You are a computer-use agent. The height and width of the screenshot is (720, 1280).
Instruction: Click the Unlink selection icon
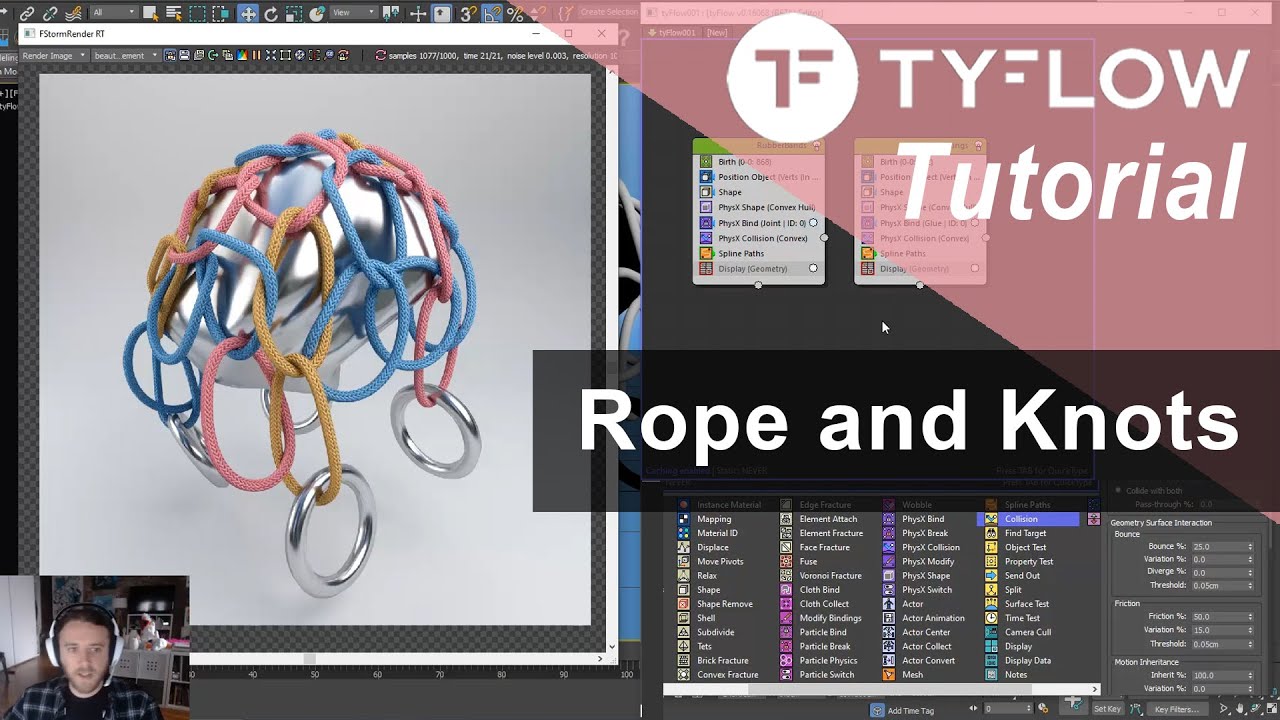pyautogui.click(x=50, y=14)
